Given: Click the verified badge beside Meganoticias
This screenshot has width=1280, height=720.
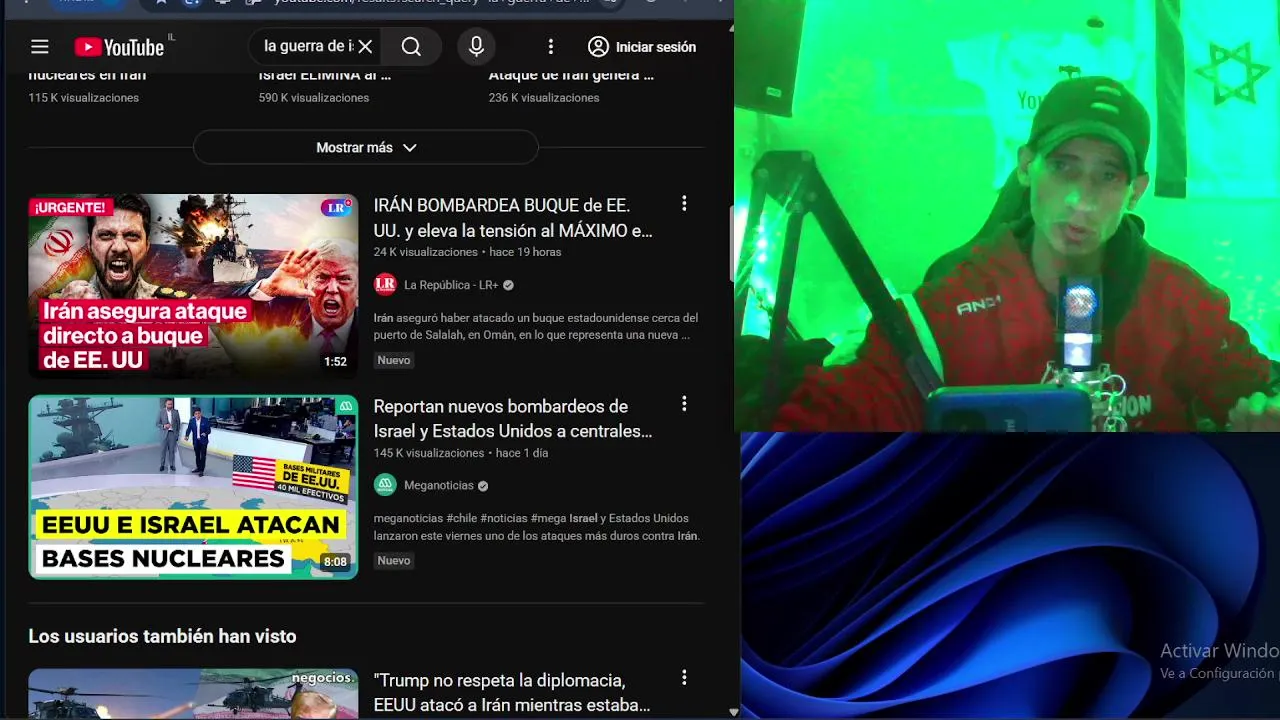Looking at the screenshot, I should click(x=483, y=486).
